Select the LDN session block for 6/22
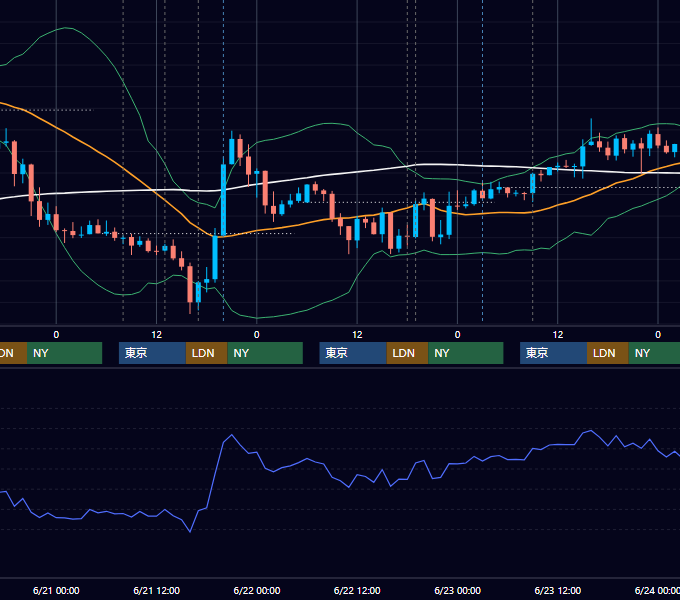Viewport: 680px width, 600px height. tap(407, 353)
